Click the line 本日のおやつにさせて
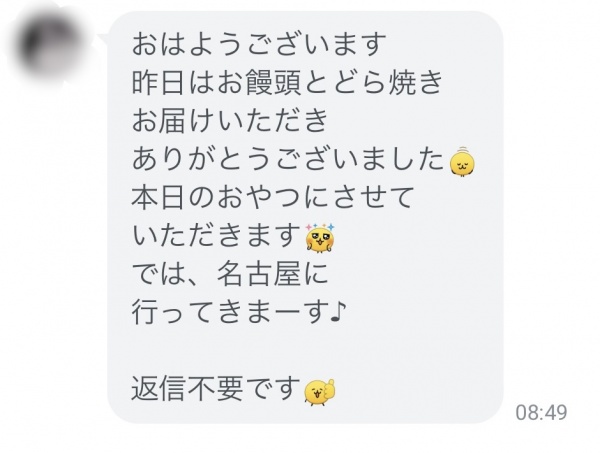The width and height of the screenshot is (600, 453). point(273,197)
